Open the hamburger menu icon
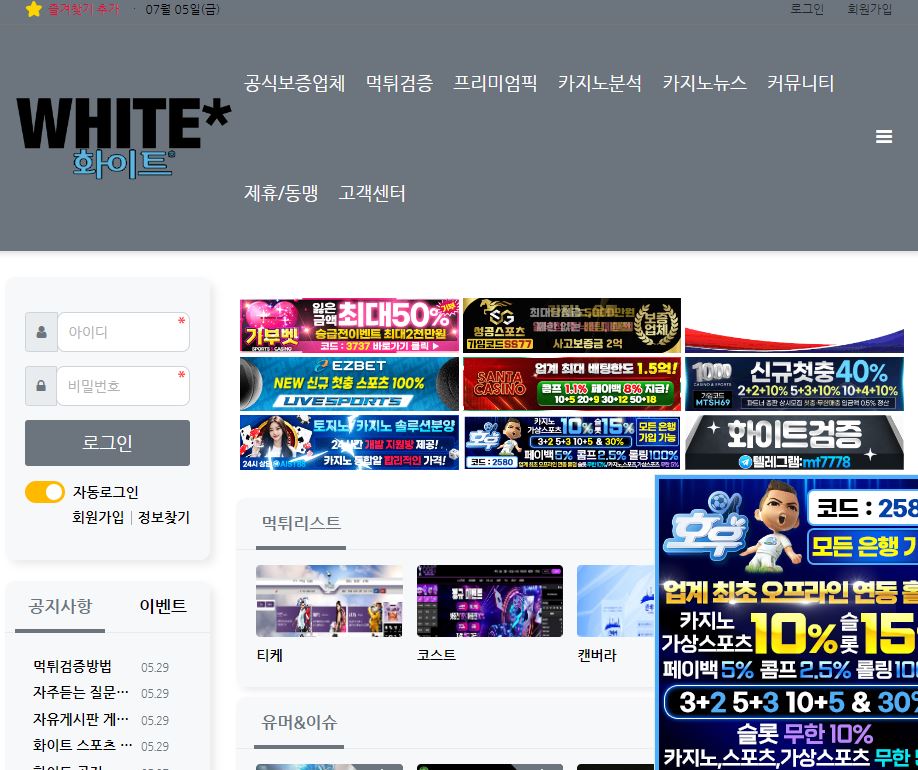The width and height of the screenshot is (918, 770). [x=884, y=136]
